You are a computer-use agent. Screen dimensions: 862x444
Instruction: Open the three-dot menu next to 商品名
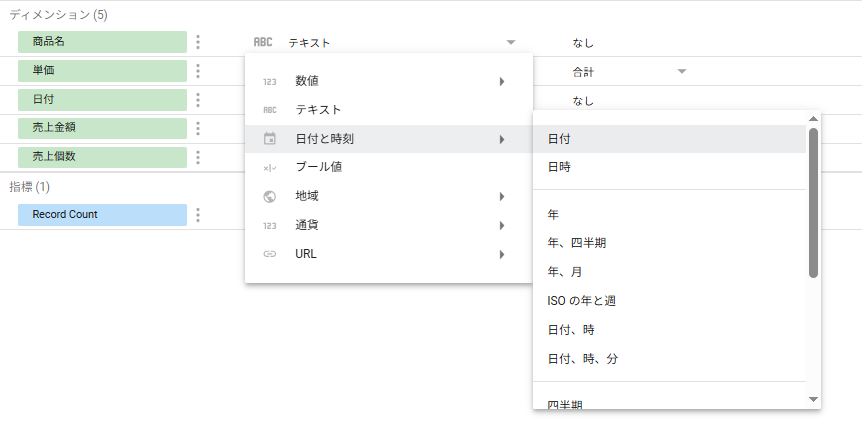(x=198, y=42)
